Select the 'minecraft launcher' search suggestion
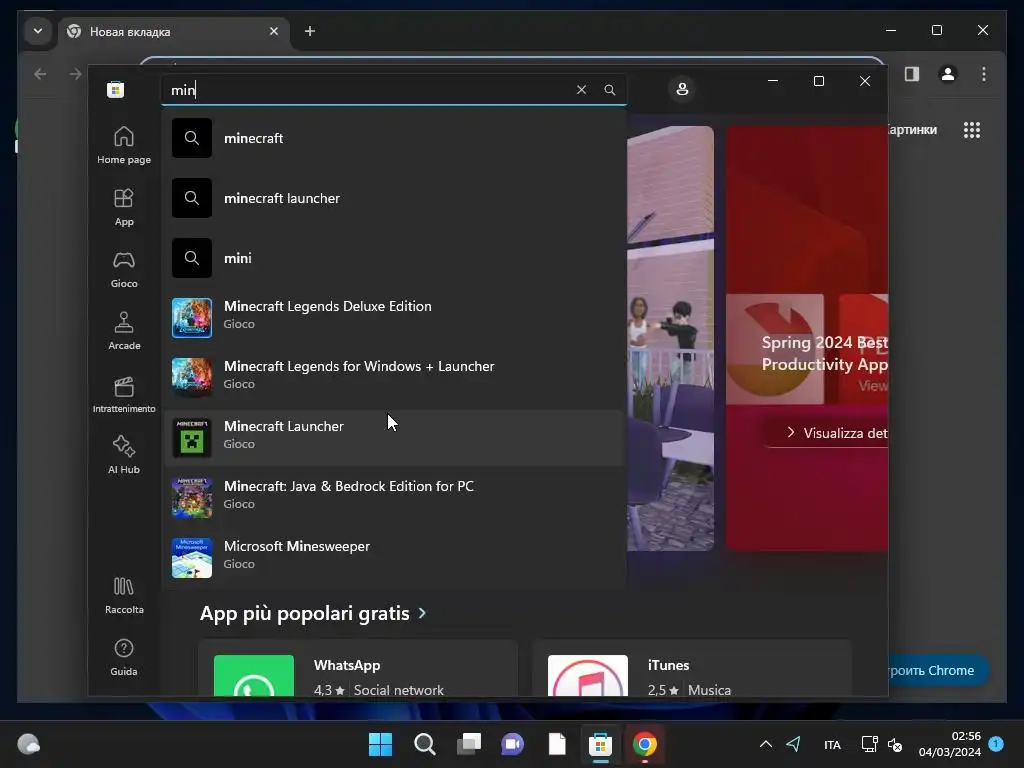The height and width of the screenshot is (768, 1024). [x=394, y=198]
